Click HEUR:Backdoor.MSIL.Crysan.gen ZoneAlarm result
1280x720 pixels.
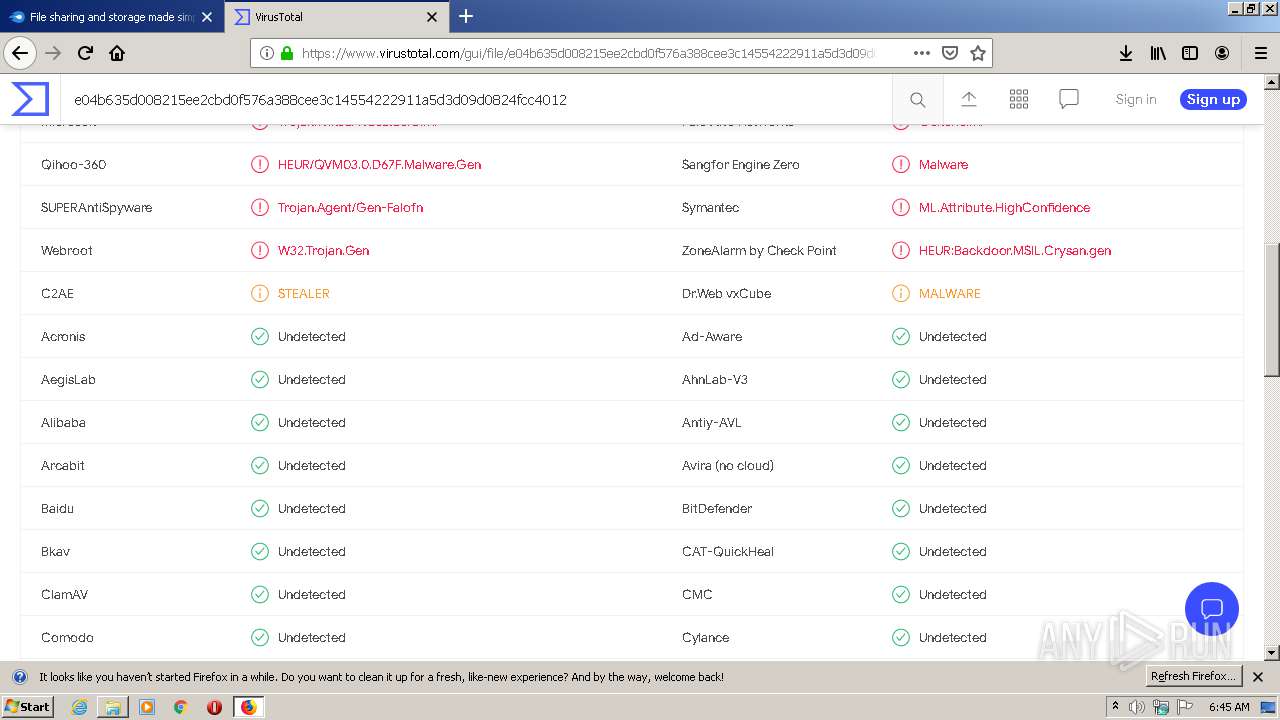coord(1014,250)
